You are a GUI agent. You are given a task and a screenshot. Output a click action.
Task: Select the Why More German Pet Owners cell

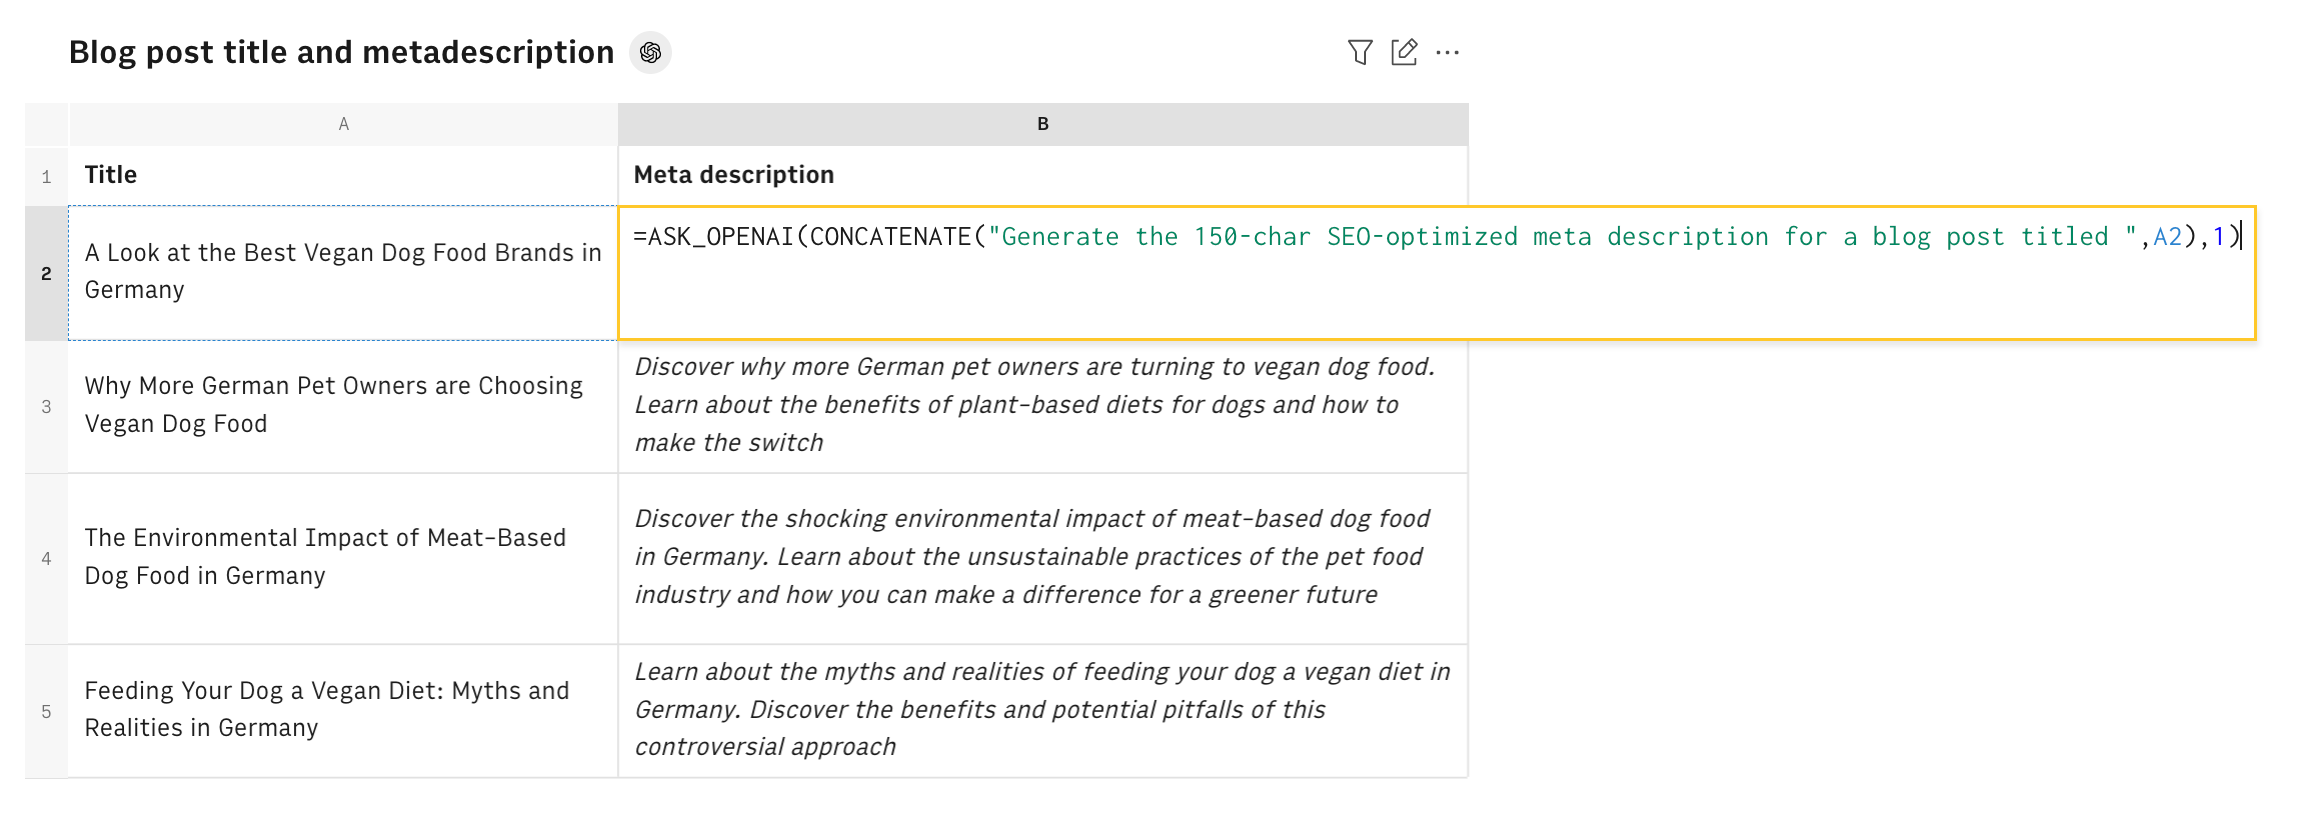[343, 407]
